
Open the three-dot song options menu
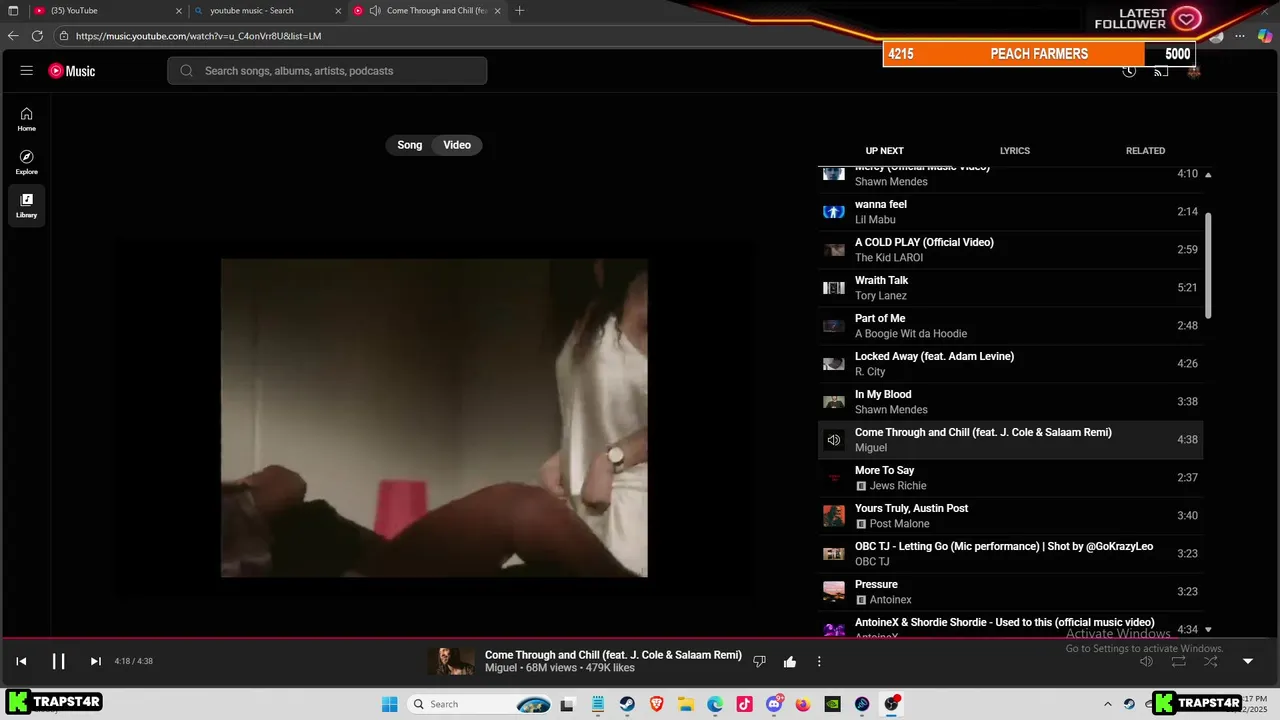coord(819,661)
